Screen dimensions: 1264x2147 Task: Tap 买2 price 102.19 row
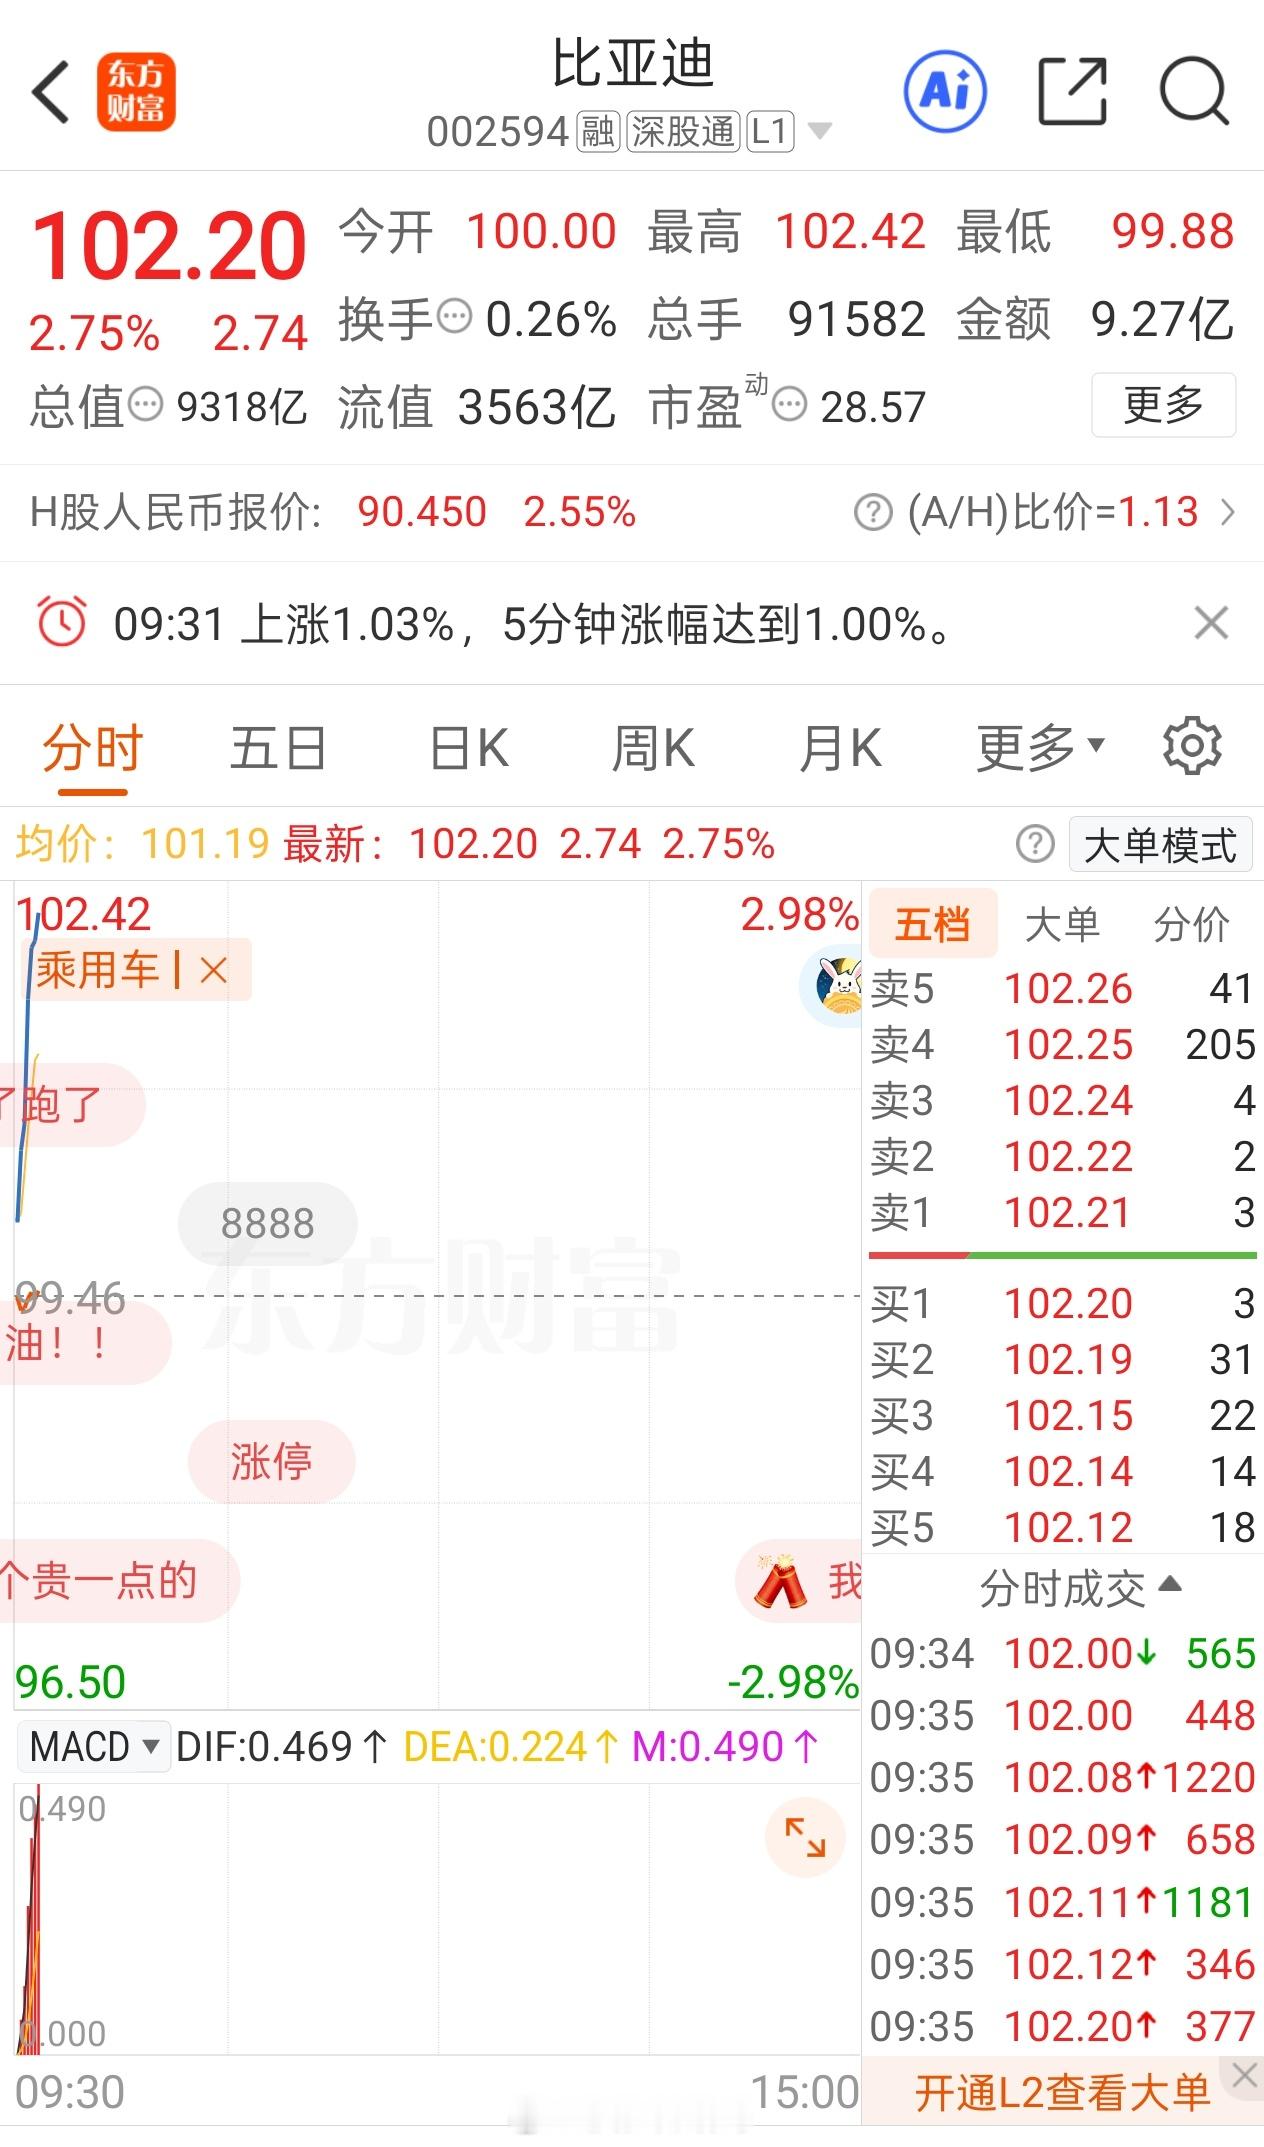pyautogui.click(x=1062, y=1360)
